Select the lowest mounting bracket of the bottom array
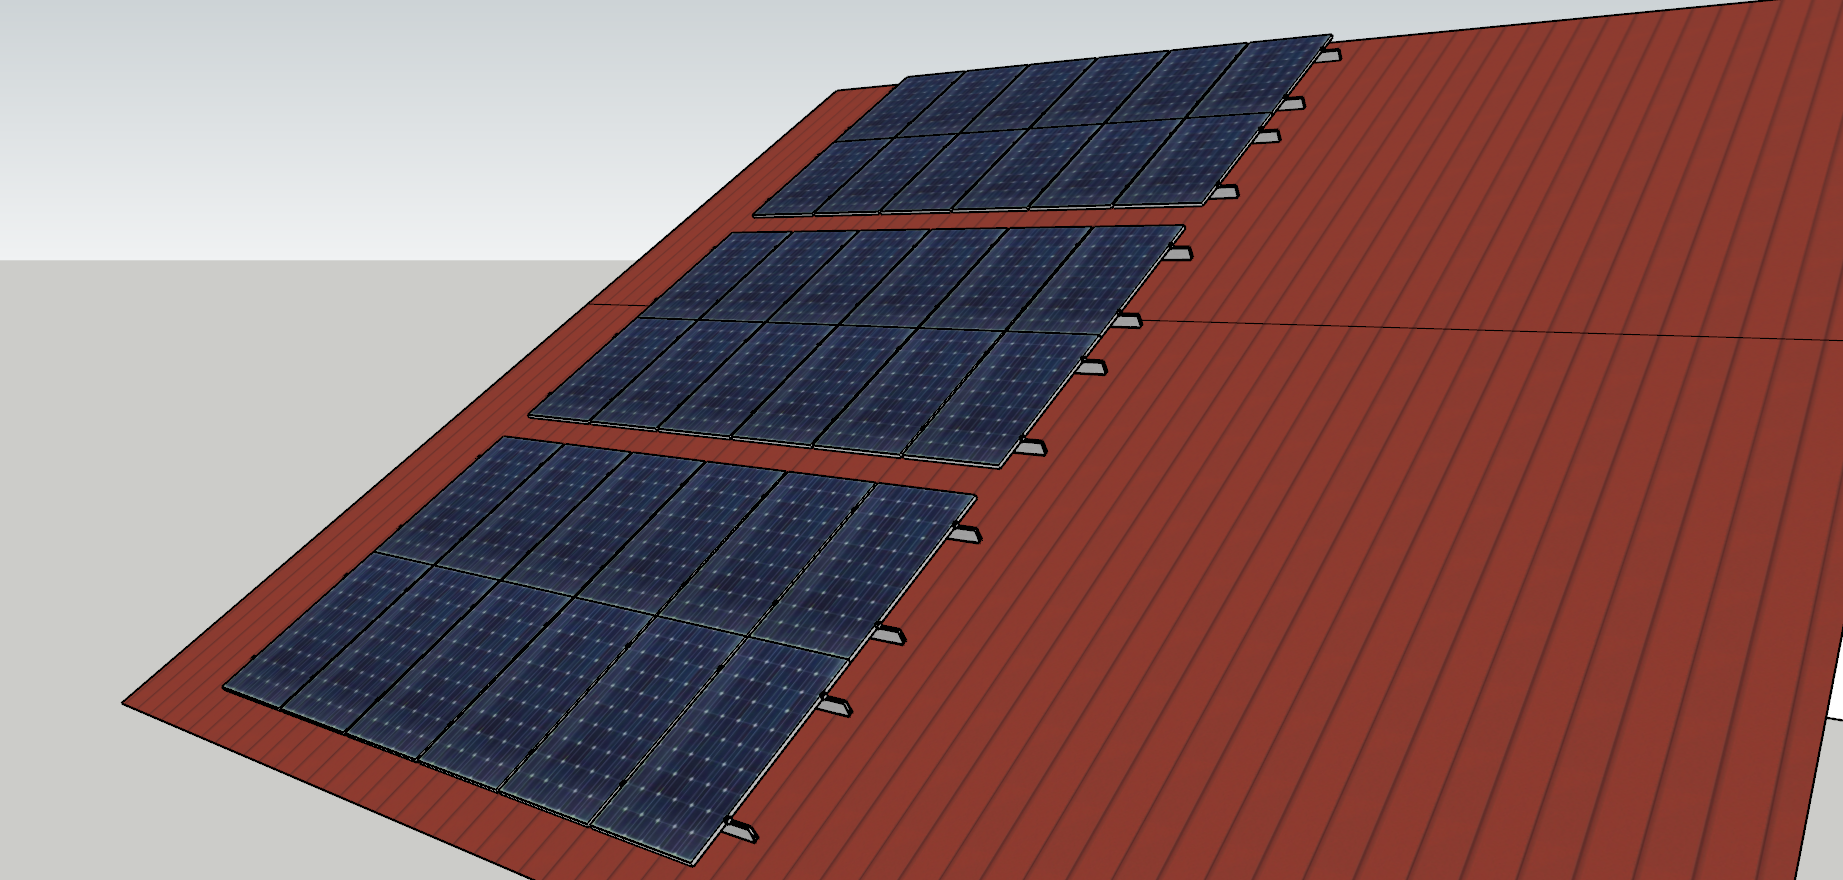This screenshot has width=1843, height=880. pyautogui.click(x=741, y=829)
